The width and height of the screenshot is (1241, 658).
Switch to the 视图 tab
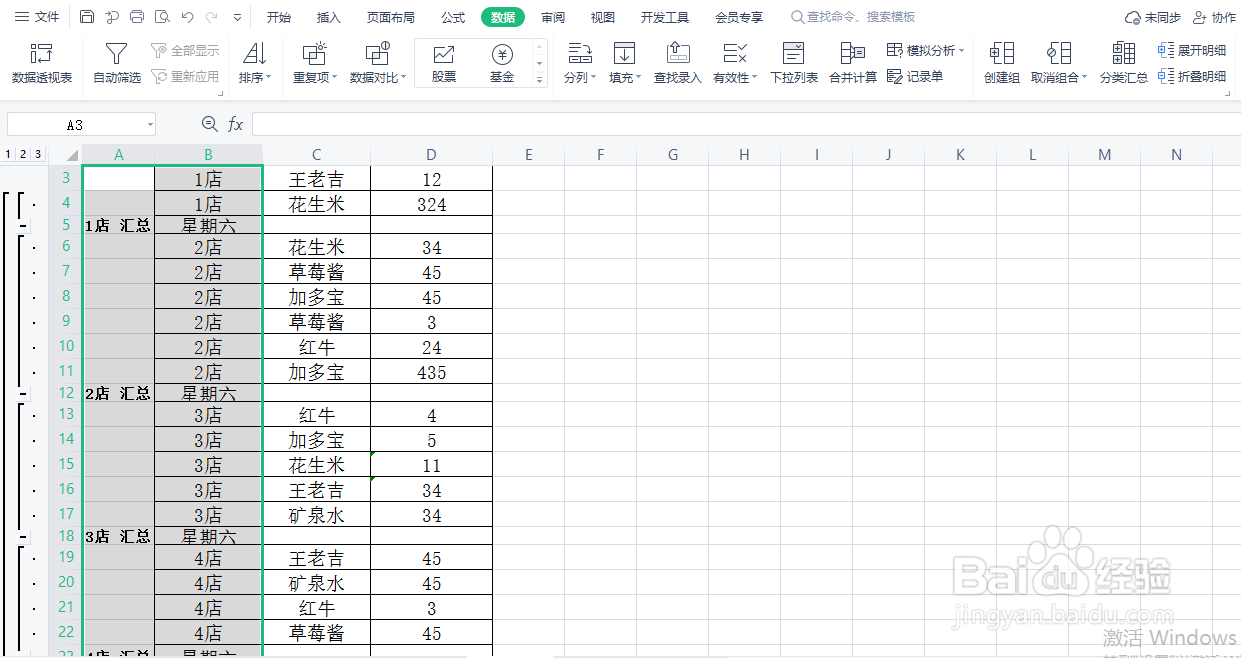click(x=603, y=17)
